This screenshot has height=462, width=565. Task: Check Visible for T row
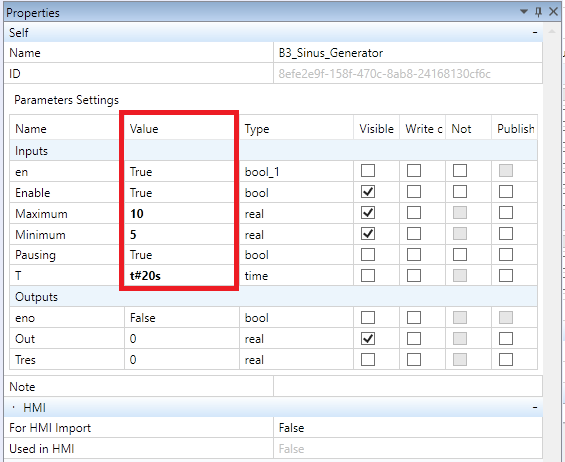tap(368, 275)
